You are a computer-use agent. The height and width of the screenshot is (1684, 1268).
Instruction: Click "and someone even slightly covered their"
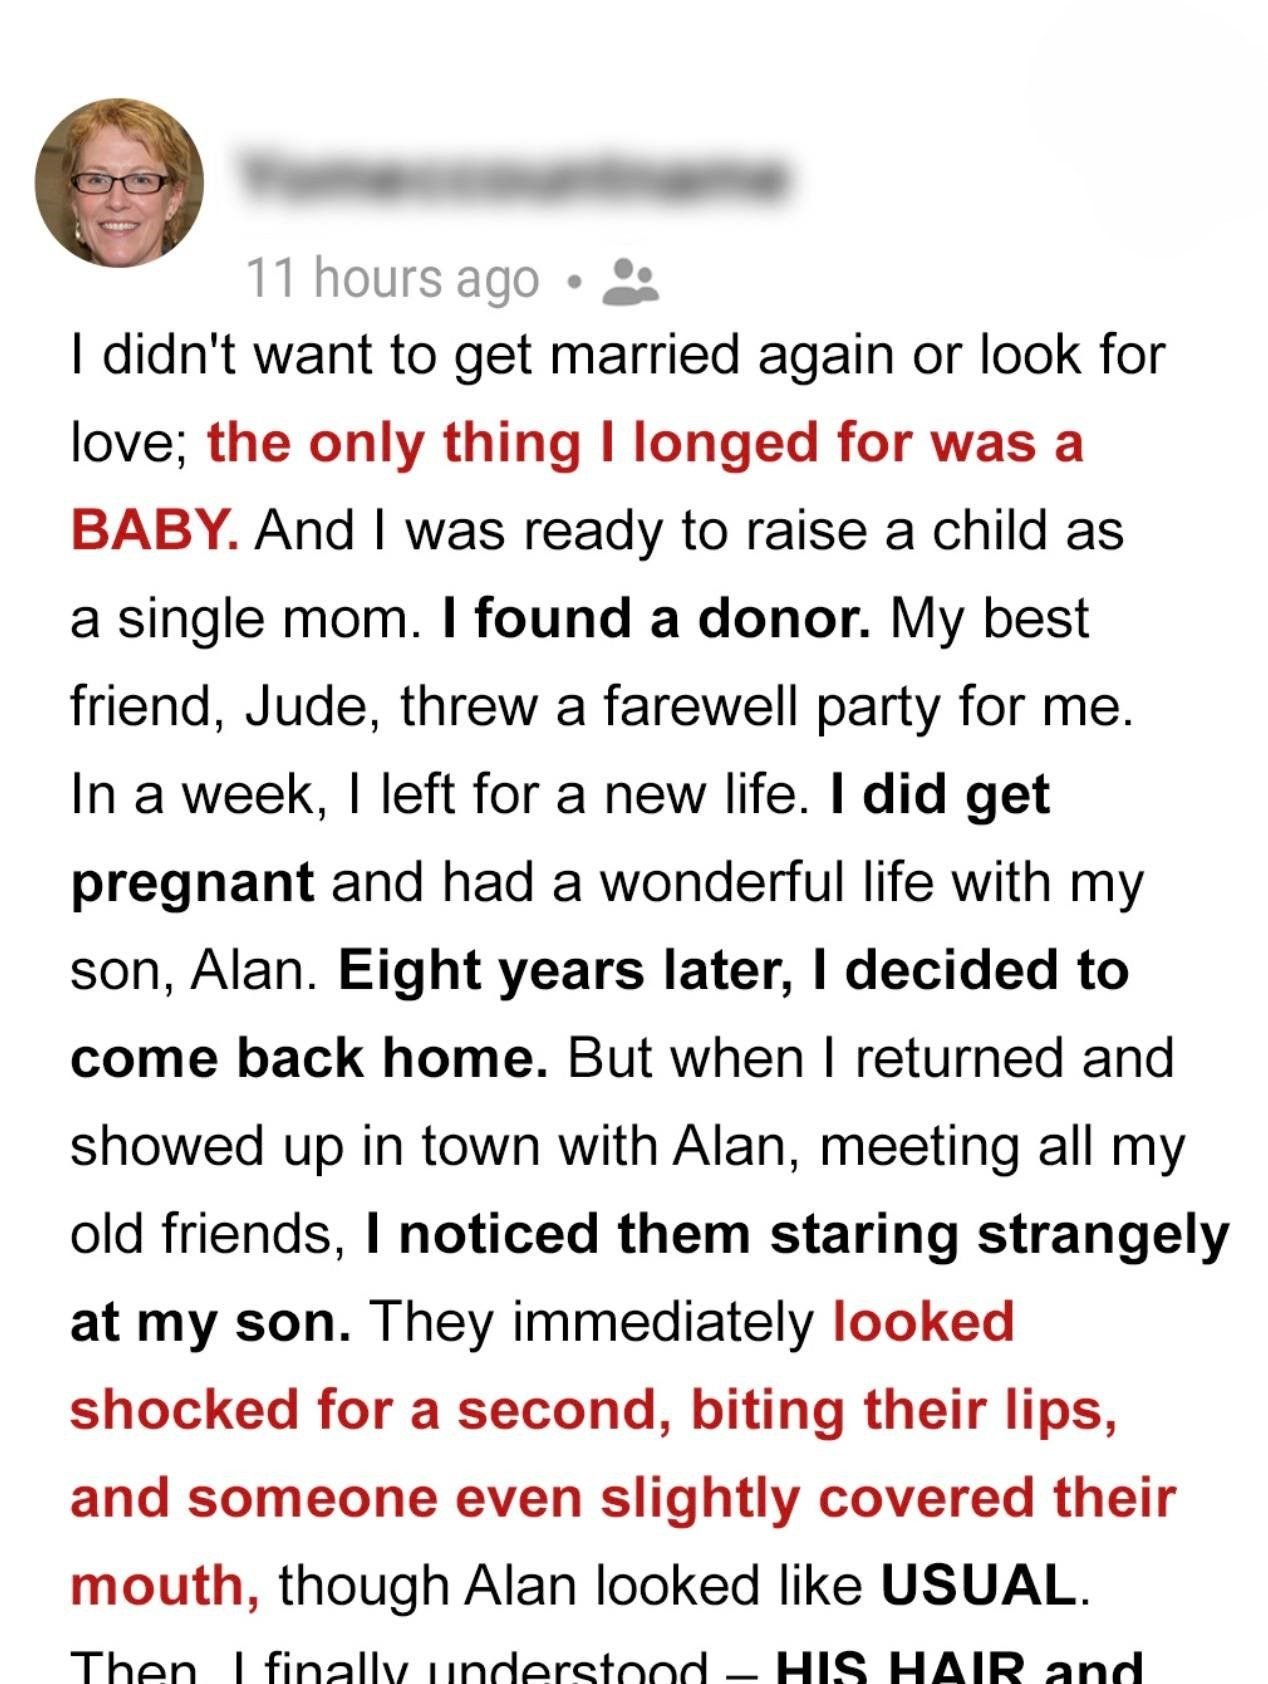pyautogui.click(x=622, y=1498)
